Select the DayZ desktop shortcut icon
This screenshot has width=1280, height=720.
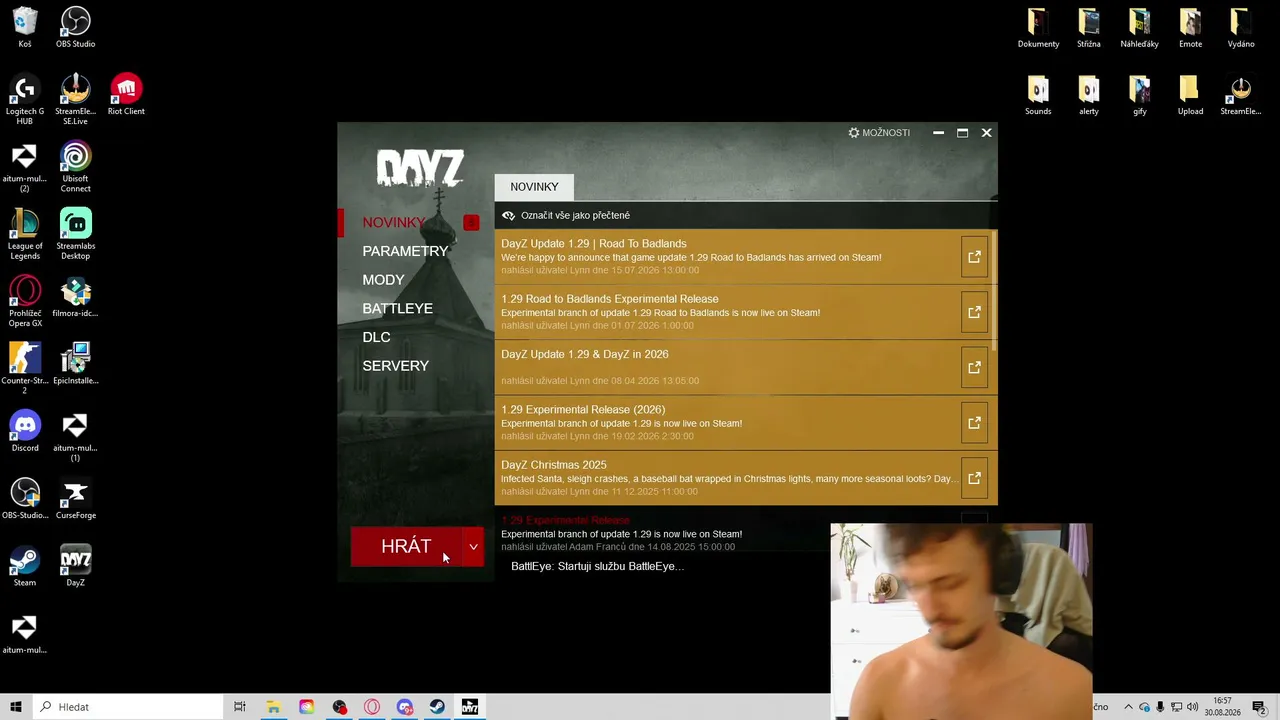pos(75,566)
